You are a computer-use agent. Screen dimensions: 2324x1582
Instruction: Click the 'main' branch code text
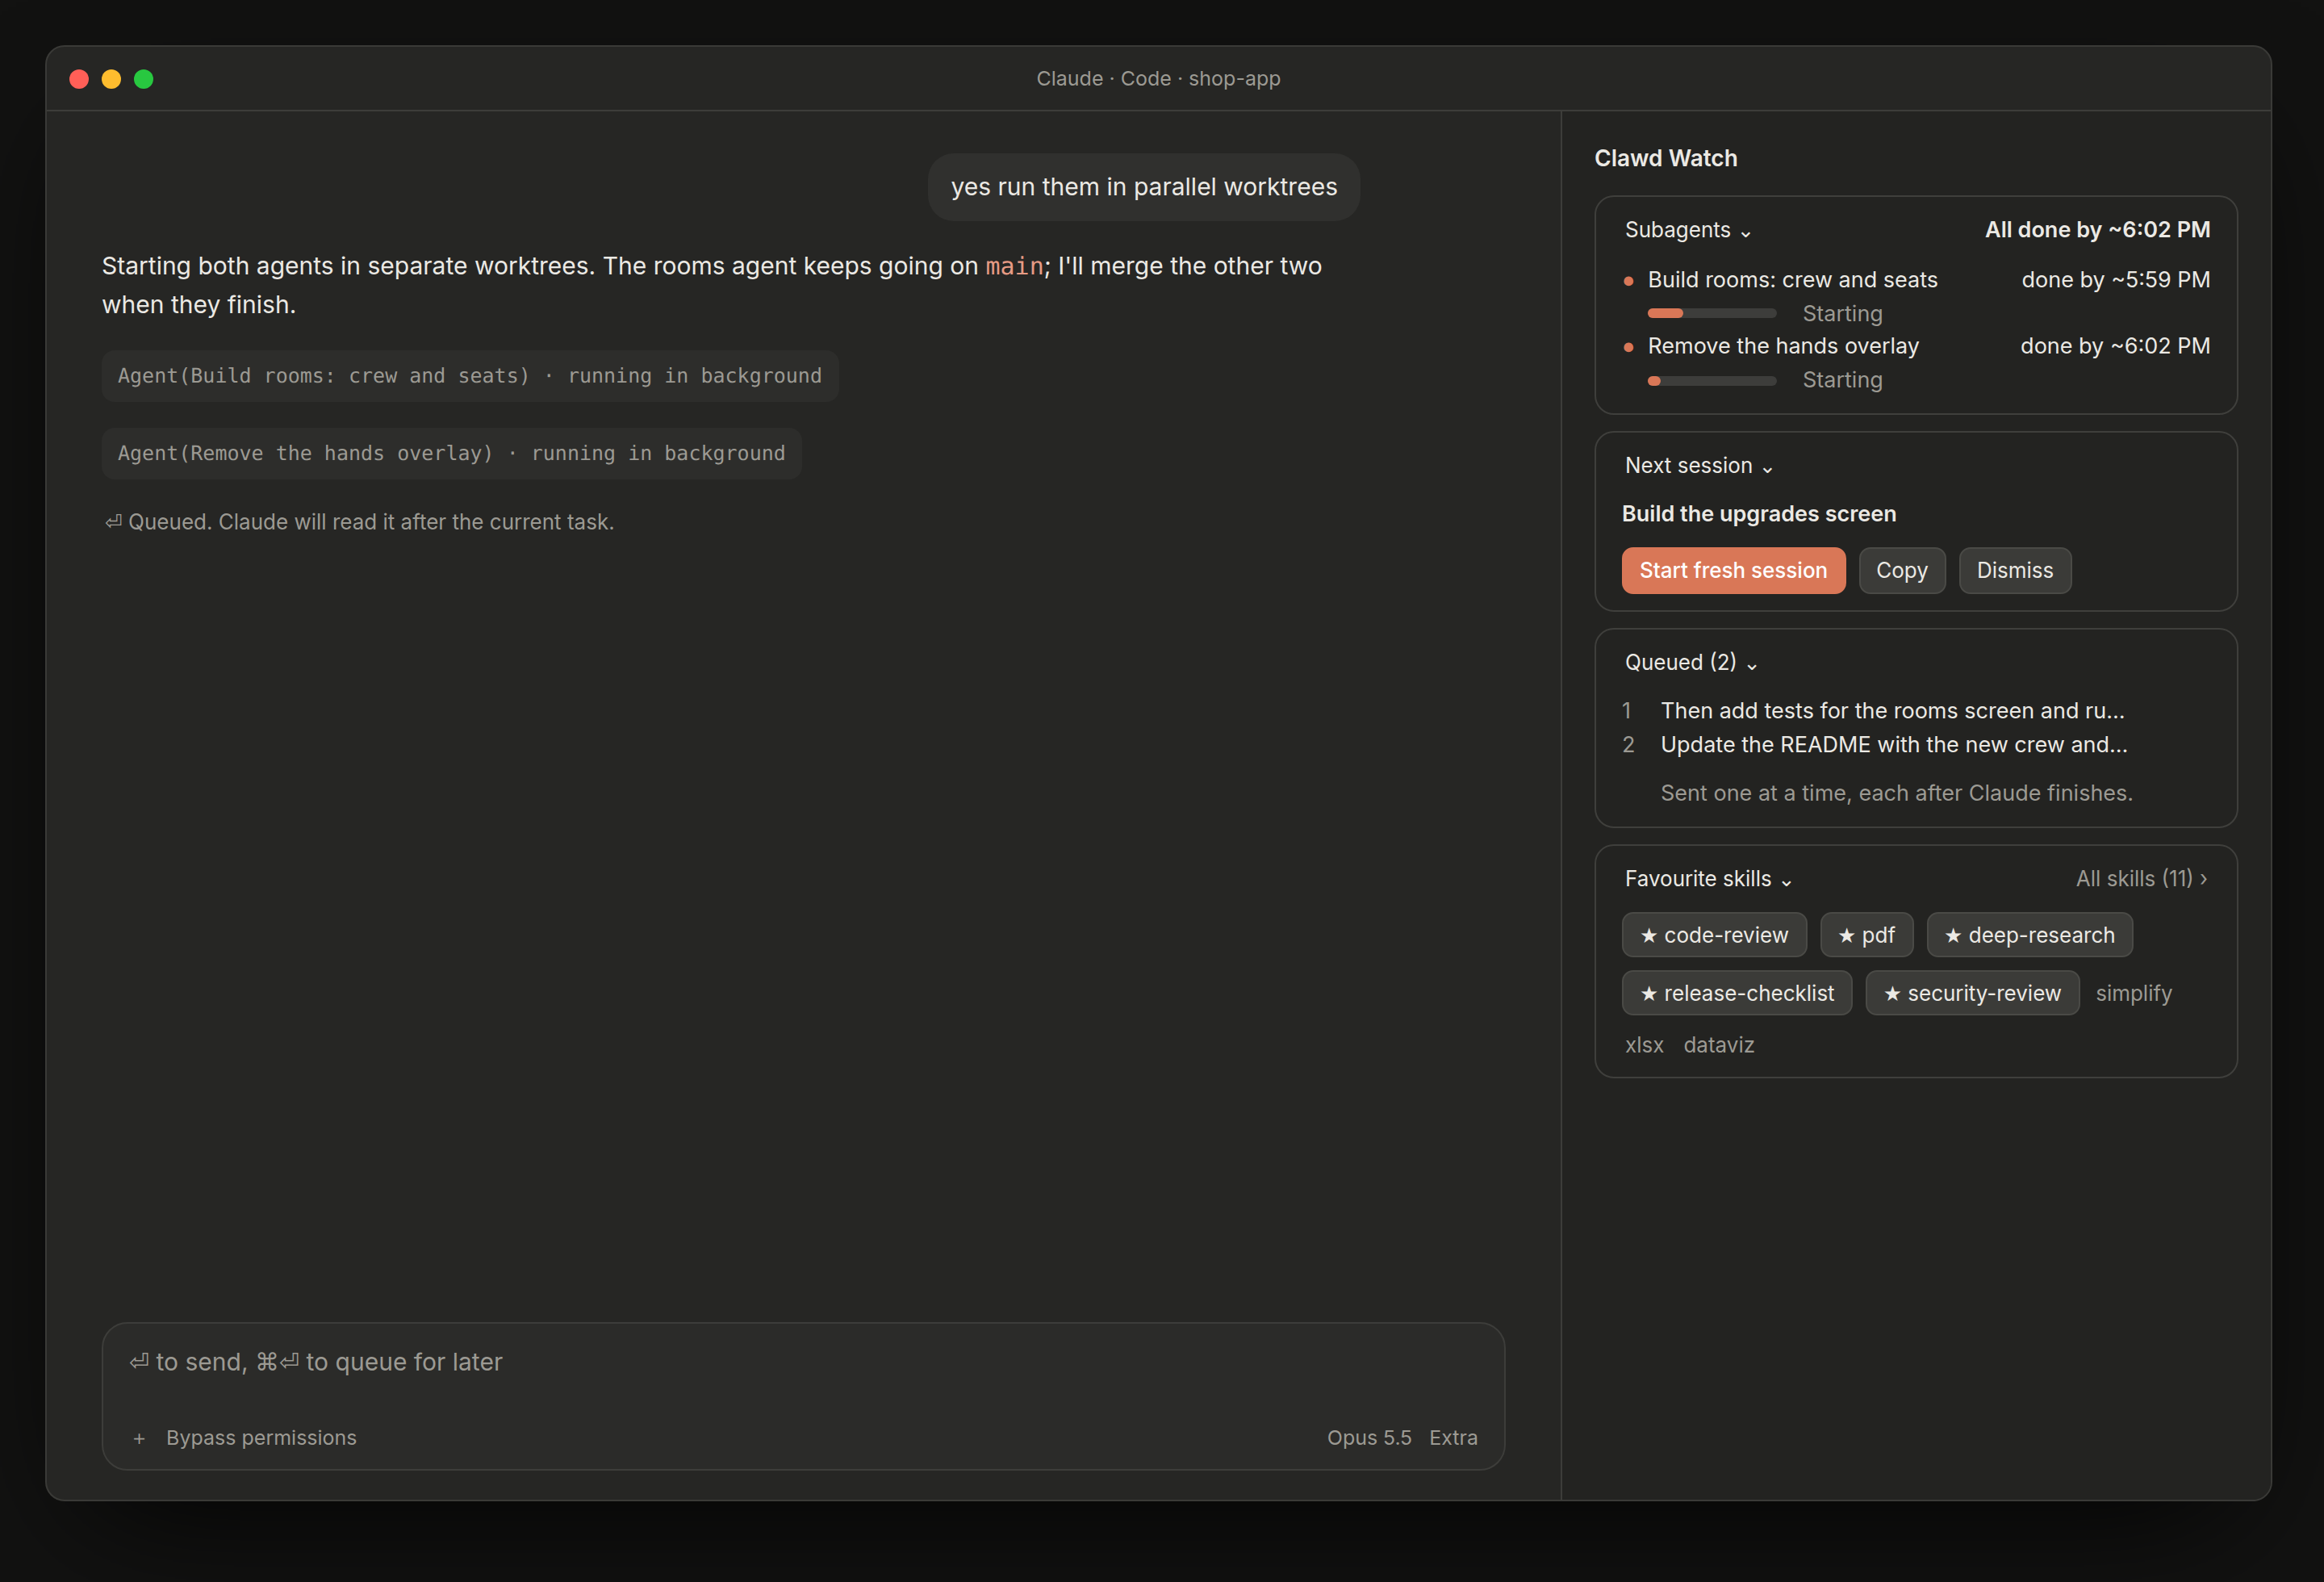tap(1014, 266)
